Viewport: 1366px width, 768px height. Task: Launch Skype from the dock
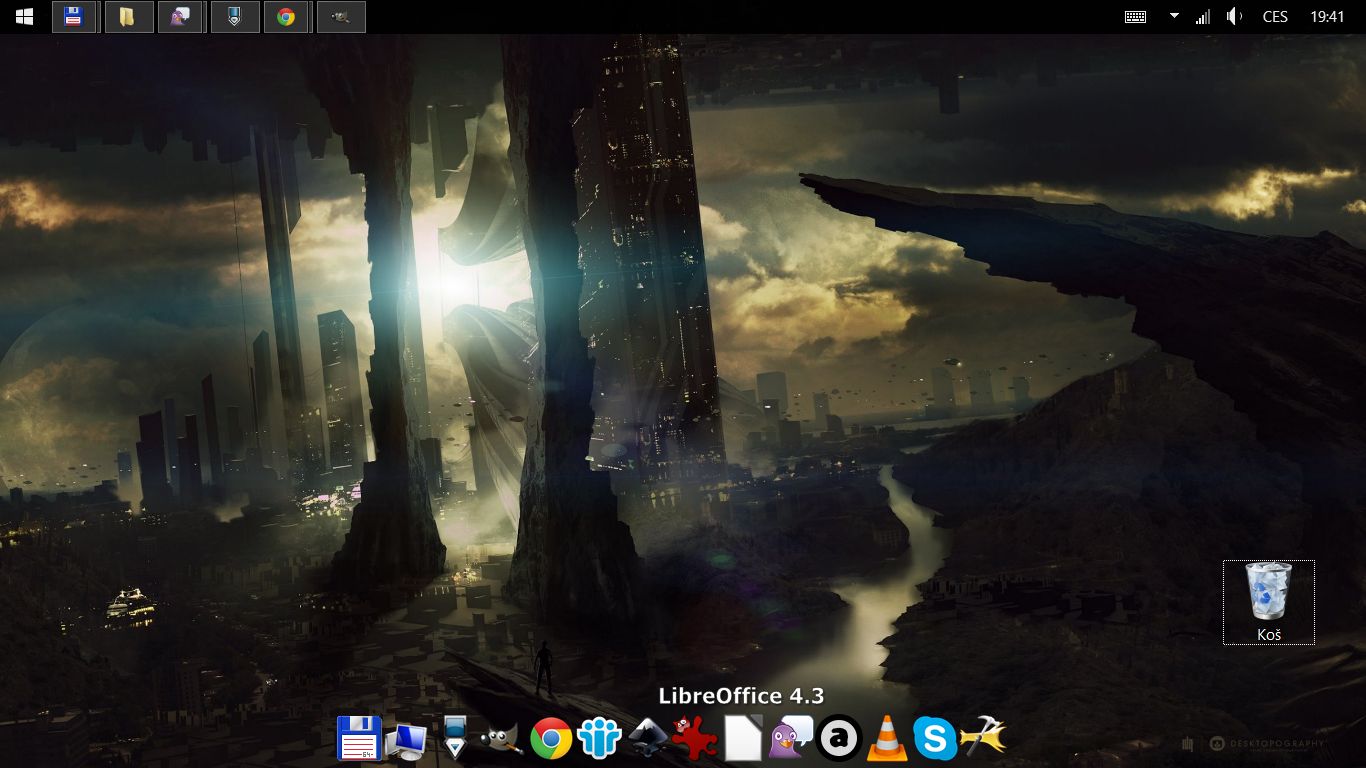tap(934, 739)
